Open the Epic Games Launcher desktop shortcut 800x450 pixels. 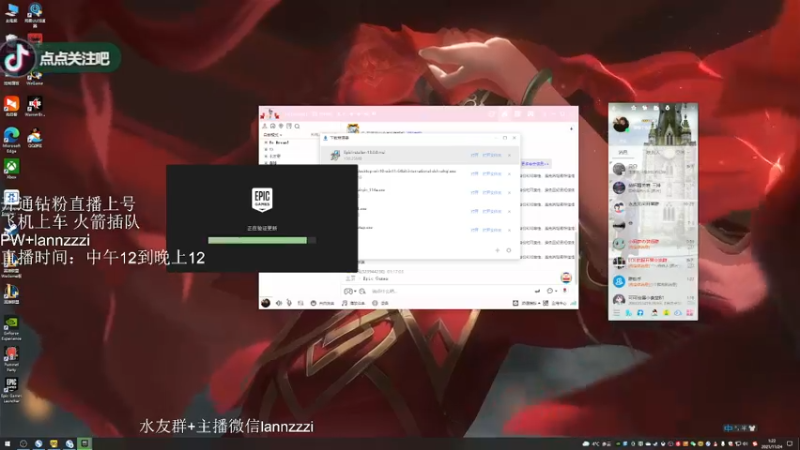pos(11,390)
